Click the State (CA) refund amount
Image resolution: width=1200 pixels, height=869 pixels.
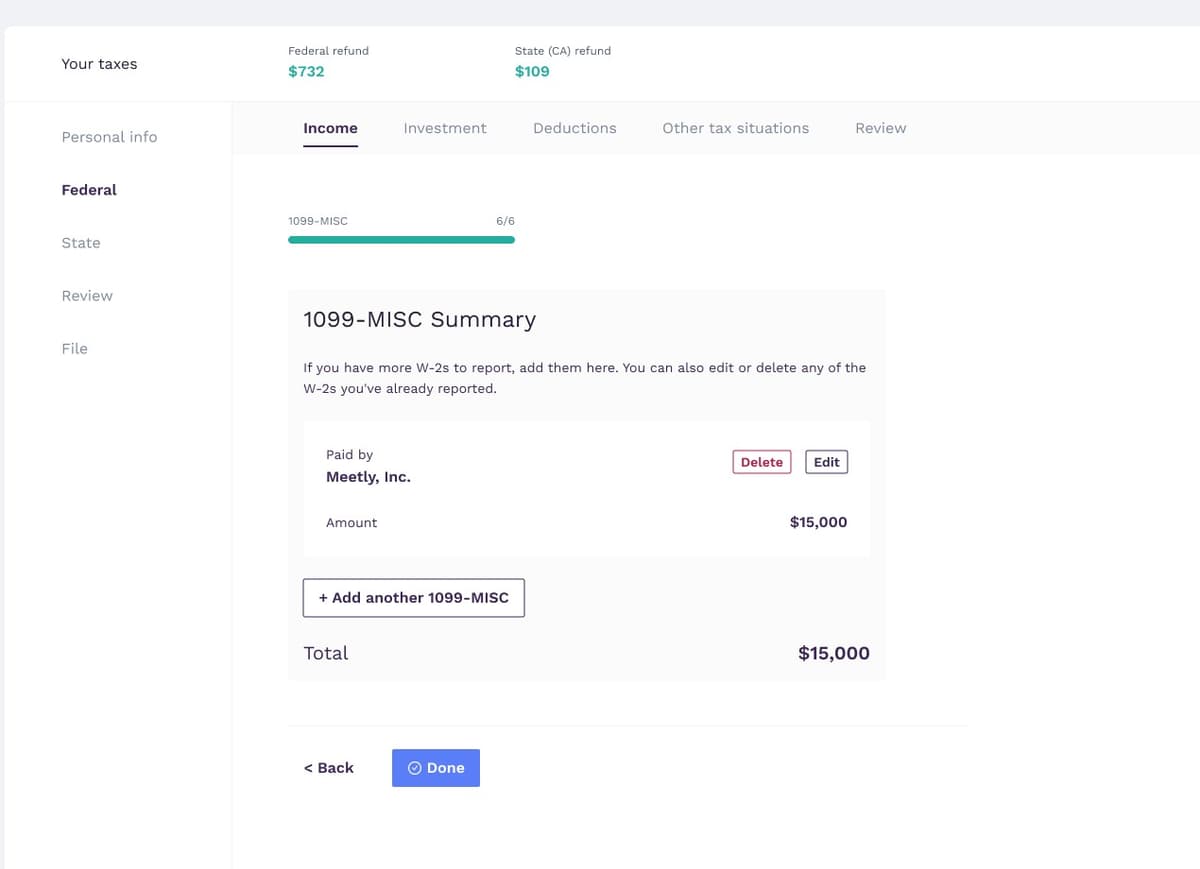click(532, 71)
